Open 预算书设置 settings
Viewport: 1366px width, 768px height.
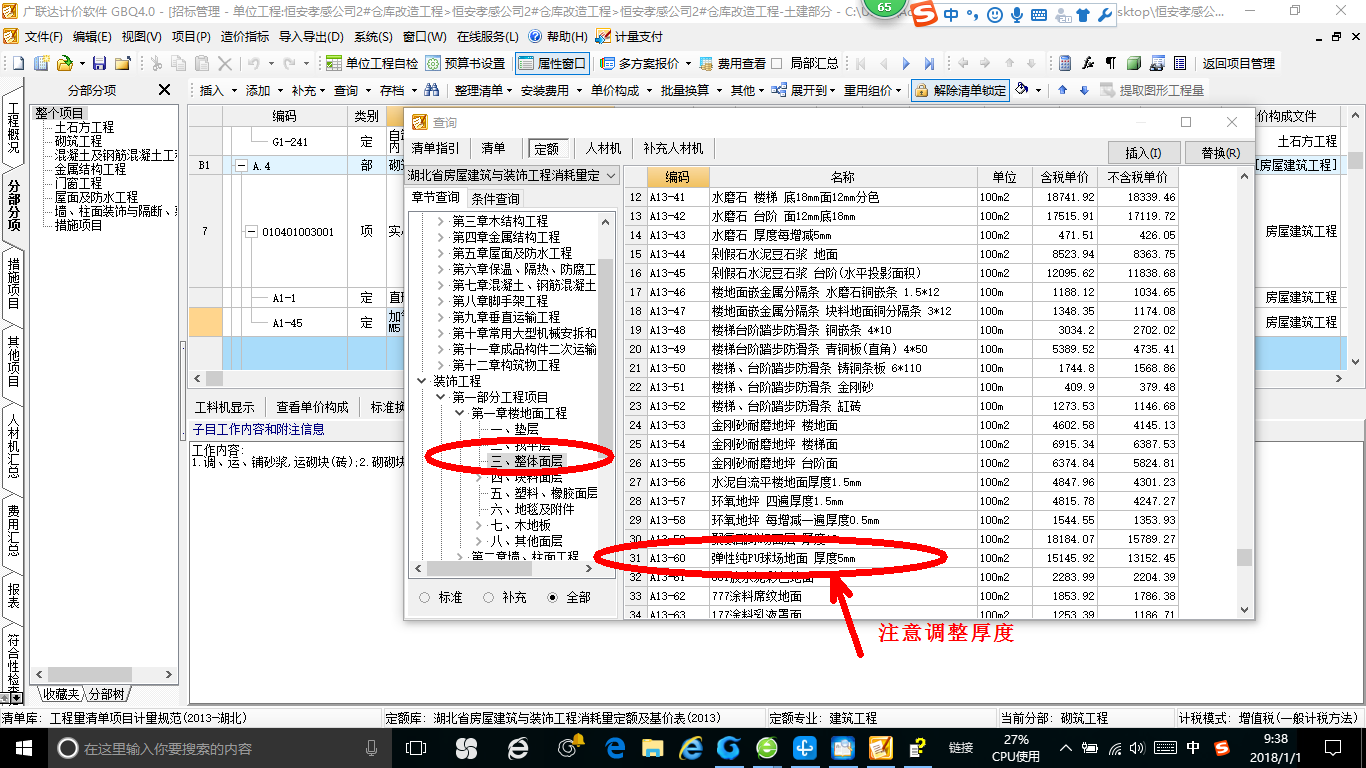click(x=465, y=63)
